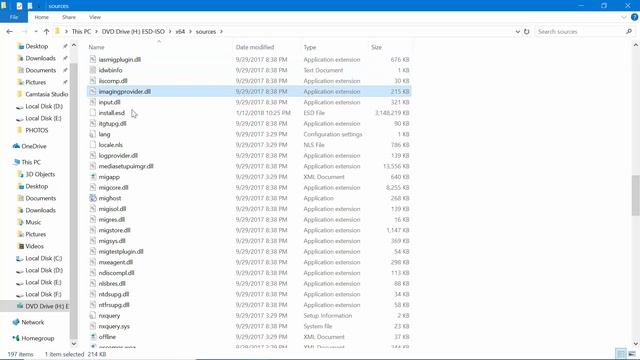Select the mighost application icon
Screen dimensions: 640x360
pyautogui.click(x=93, y=198)
